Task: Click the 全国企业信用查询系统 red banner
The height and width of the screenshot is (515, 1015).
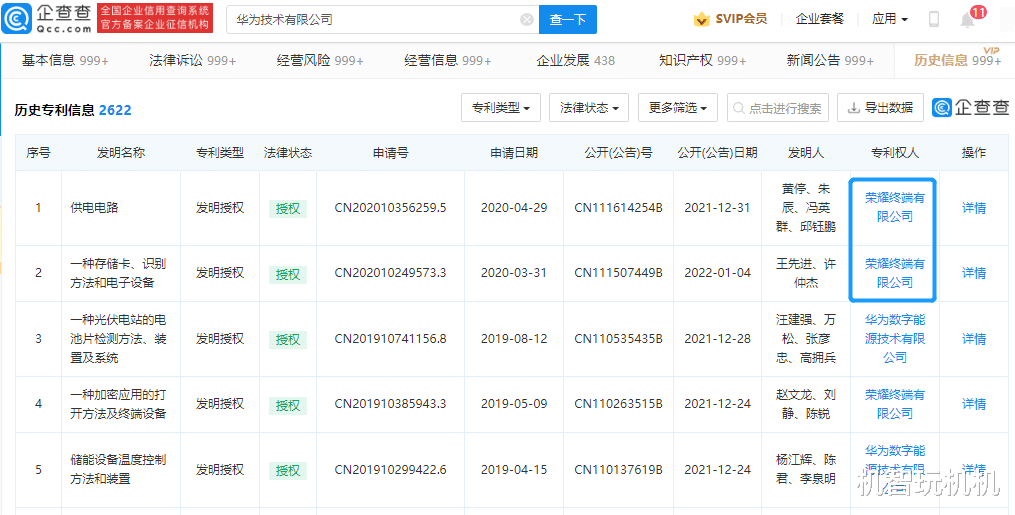Action: point(155,18)
